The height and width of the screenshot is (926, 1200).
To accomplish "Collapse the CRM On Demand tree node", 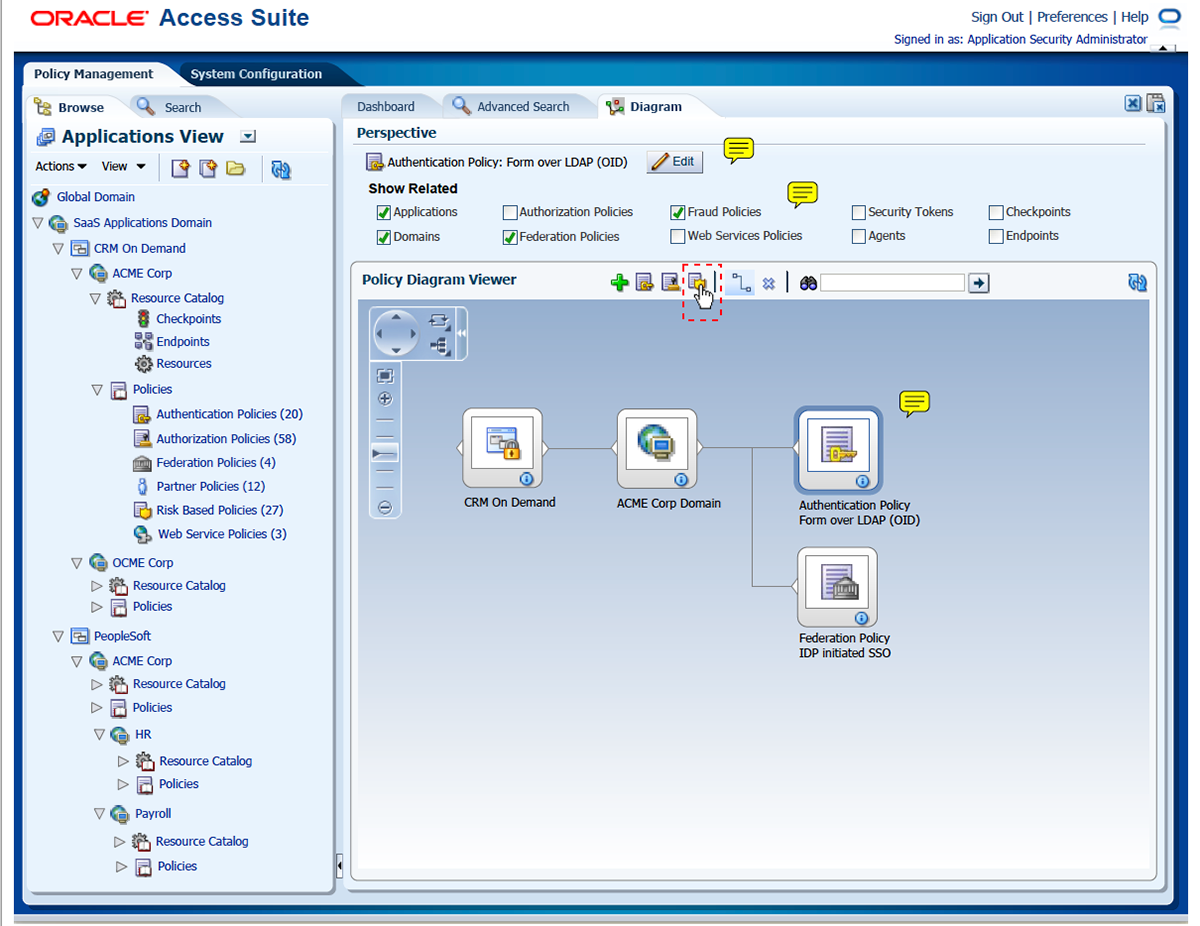I will pyautogui.click(x=58, y=248).
